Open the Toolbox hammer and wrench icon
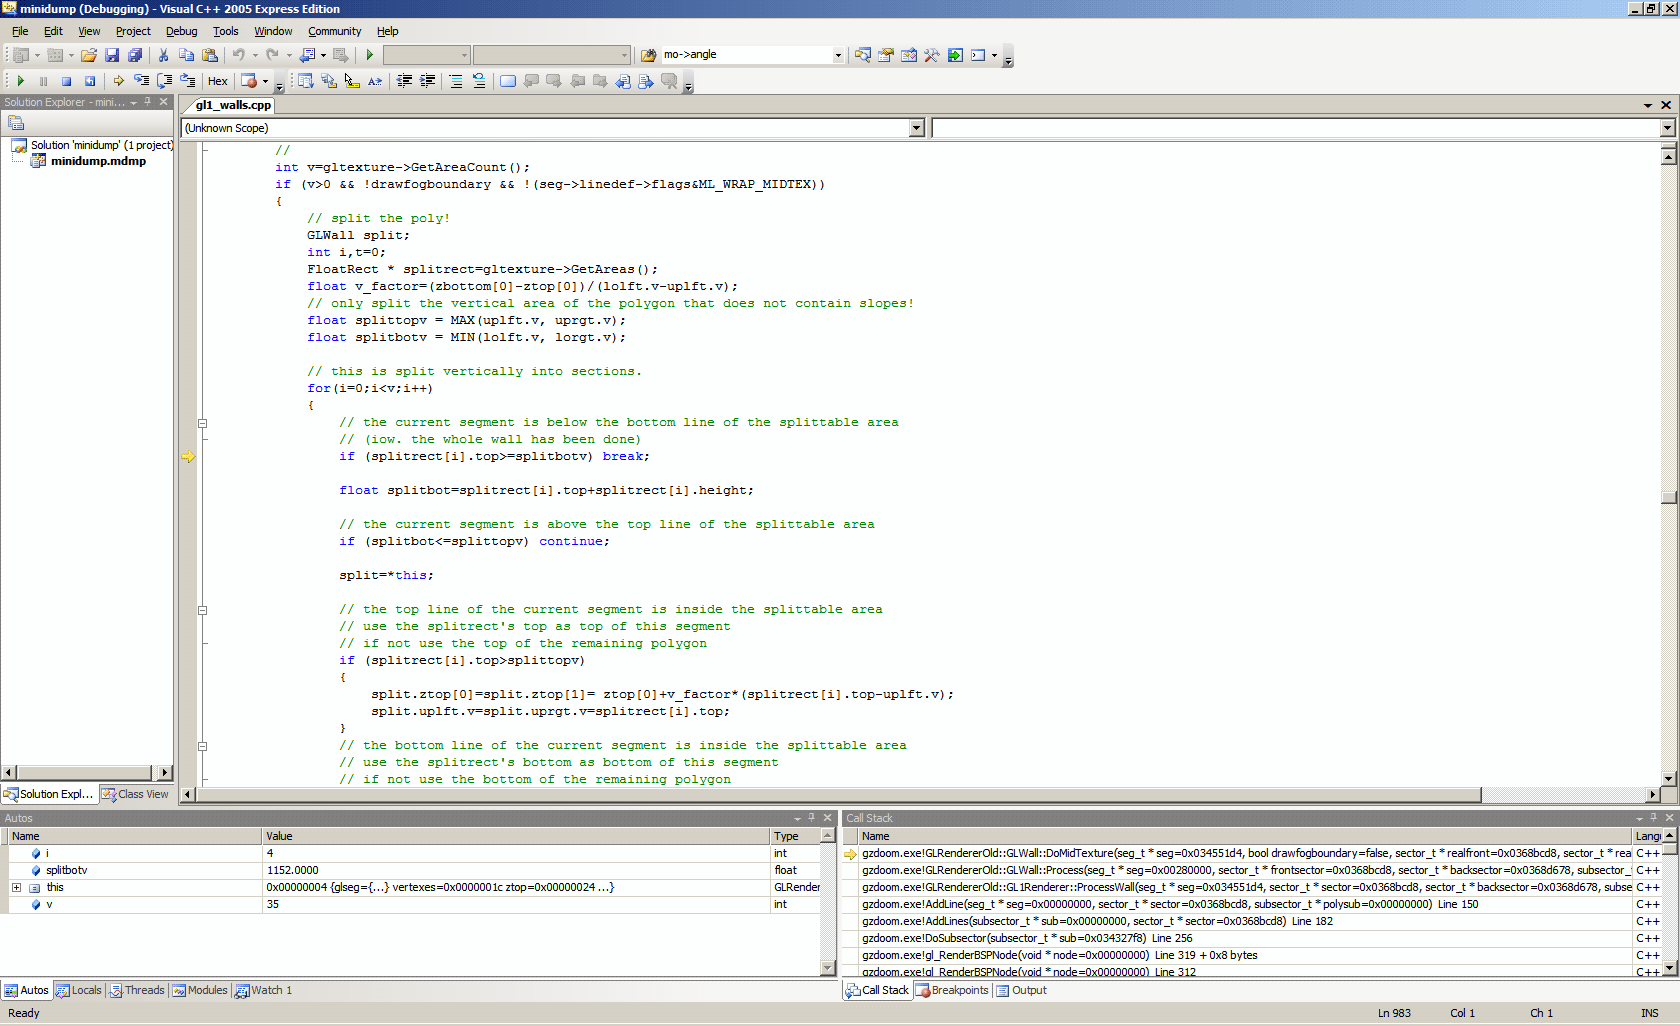The width and height of the screenshot is (1680, 1026). (932, 55)
